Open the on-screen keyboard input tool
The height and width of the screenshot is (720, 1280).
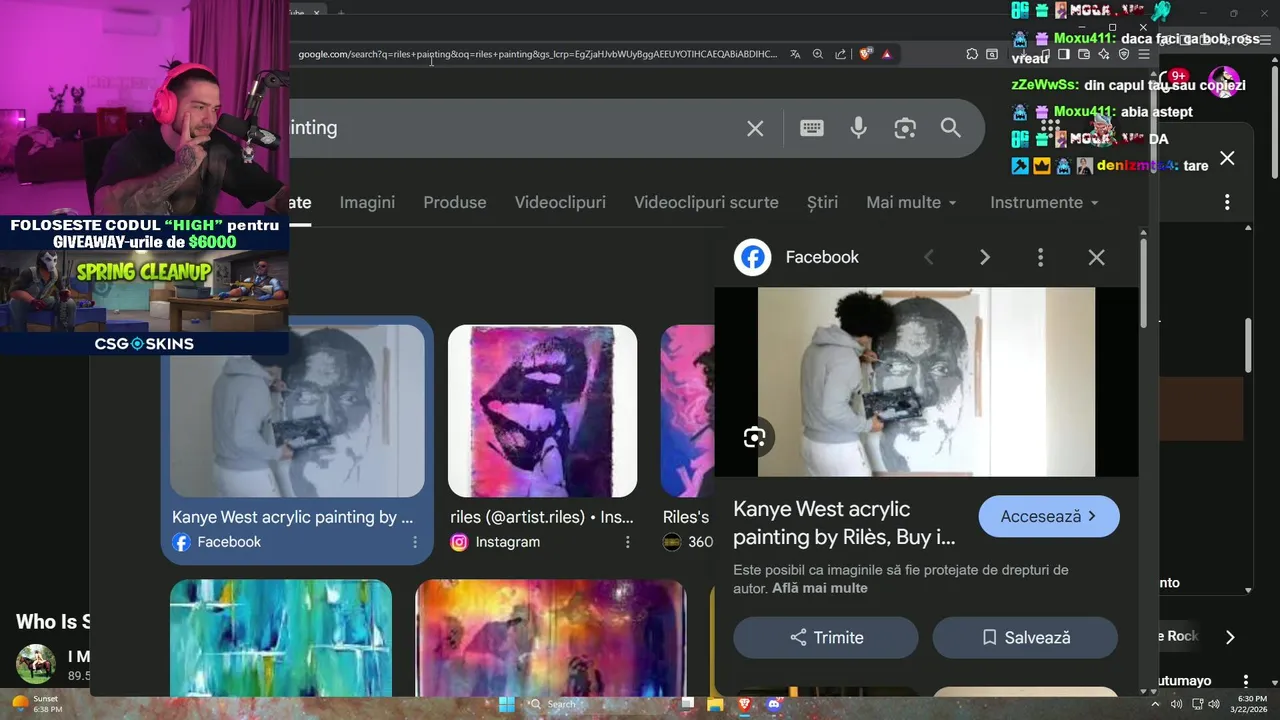tap(812, 128)
